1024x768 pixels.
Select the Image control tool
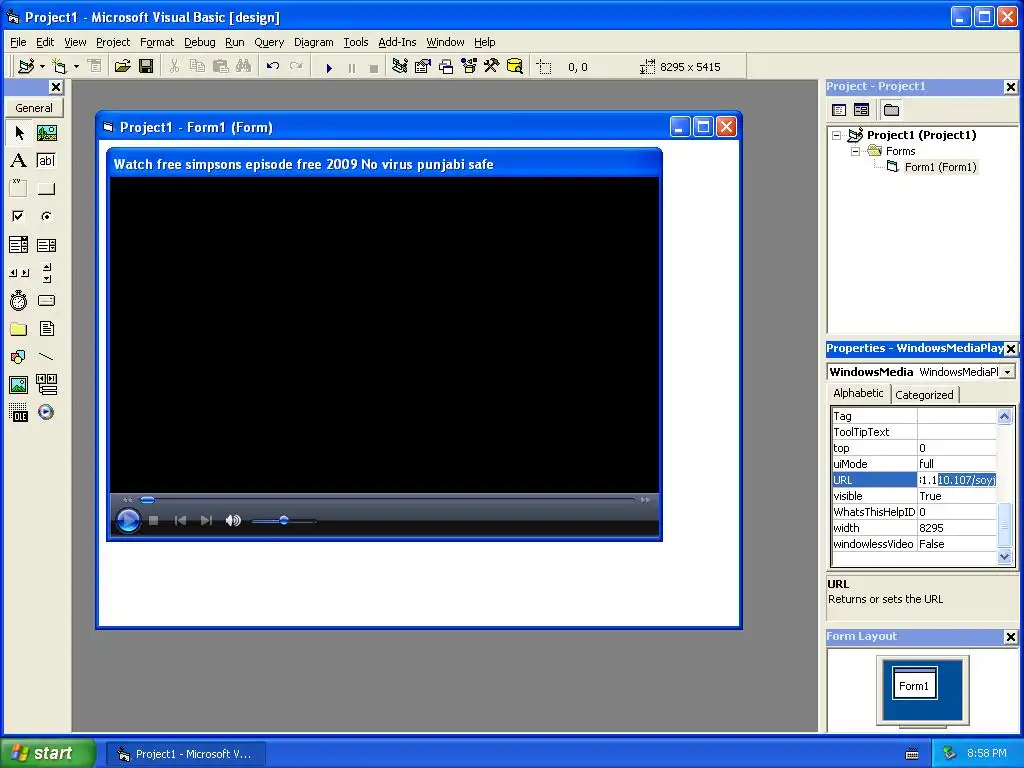(18, 385)
